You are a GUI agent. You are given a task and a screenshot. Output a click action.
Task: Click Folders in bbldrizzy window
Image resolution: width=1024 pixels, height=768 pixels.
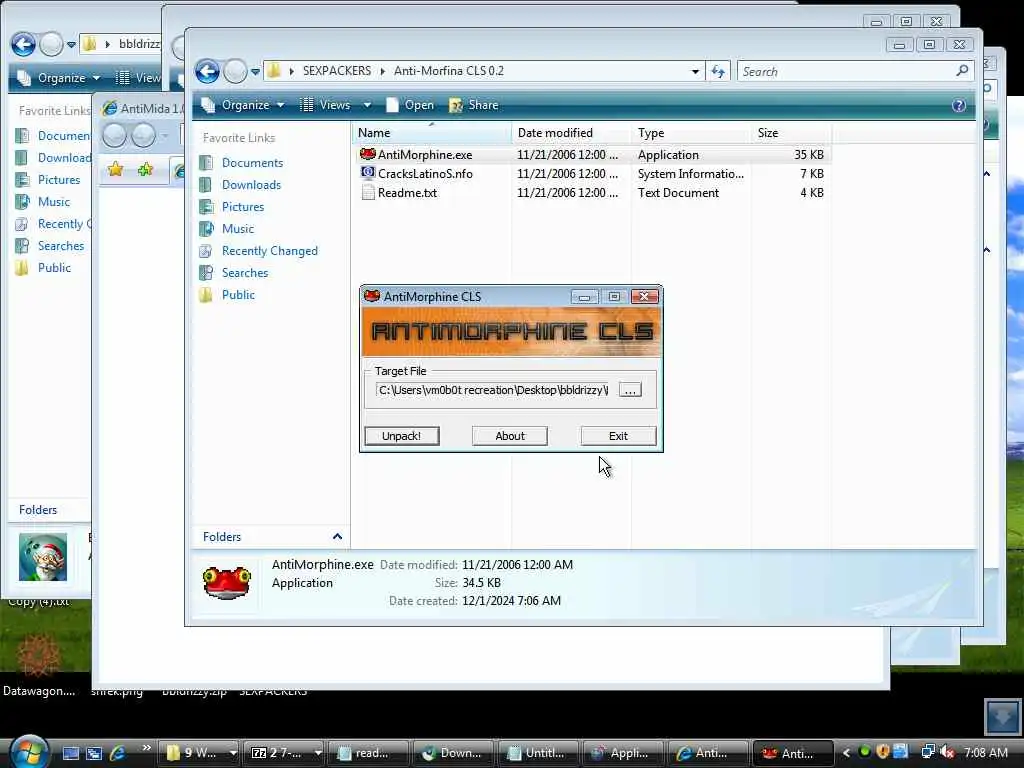click(x=37, y=509)
